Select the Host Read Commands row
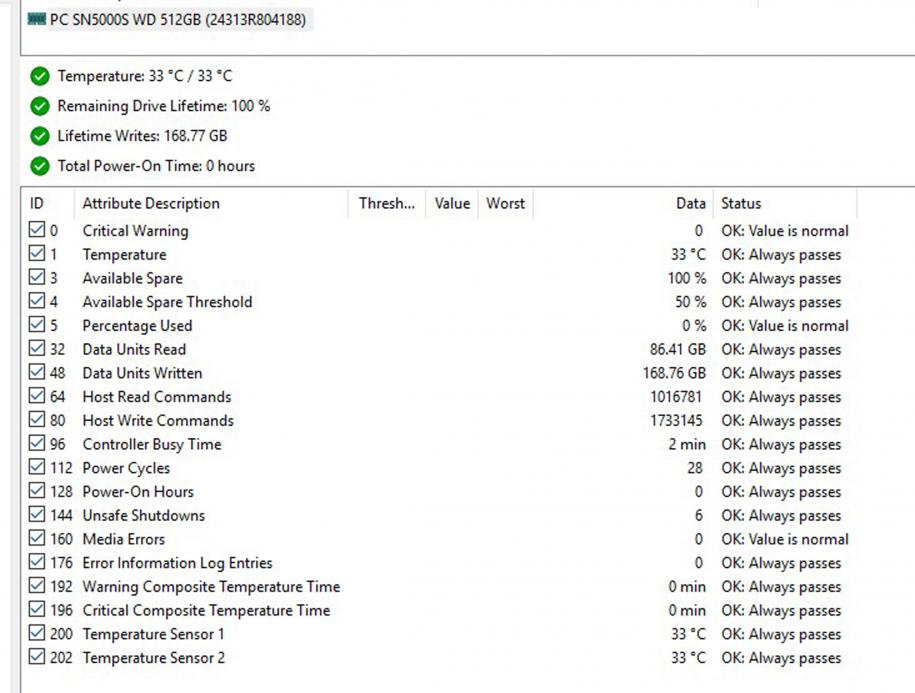915x693 pixels. click(x=156, y=397)
